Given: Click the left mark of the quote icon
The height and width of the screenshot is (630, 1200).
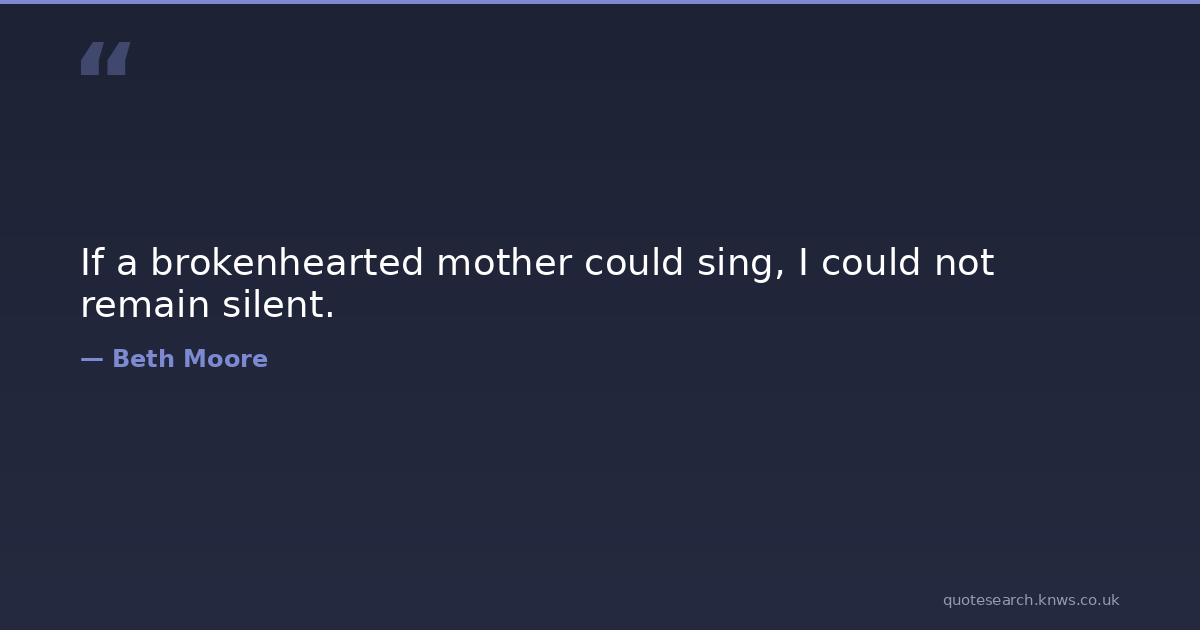Looking at the screenshot, I should [x=91, y=58].
